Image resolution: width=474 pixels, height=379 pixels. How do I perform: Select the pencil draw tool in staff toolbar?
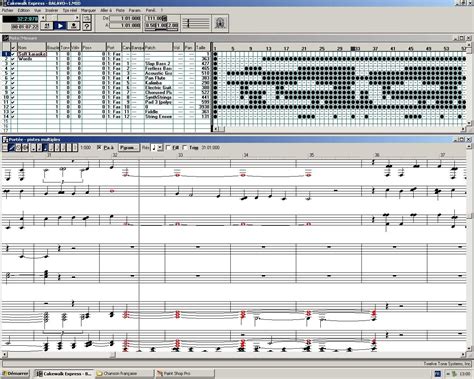(x=12, y=147)
